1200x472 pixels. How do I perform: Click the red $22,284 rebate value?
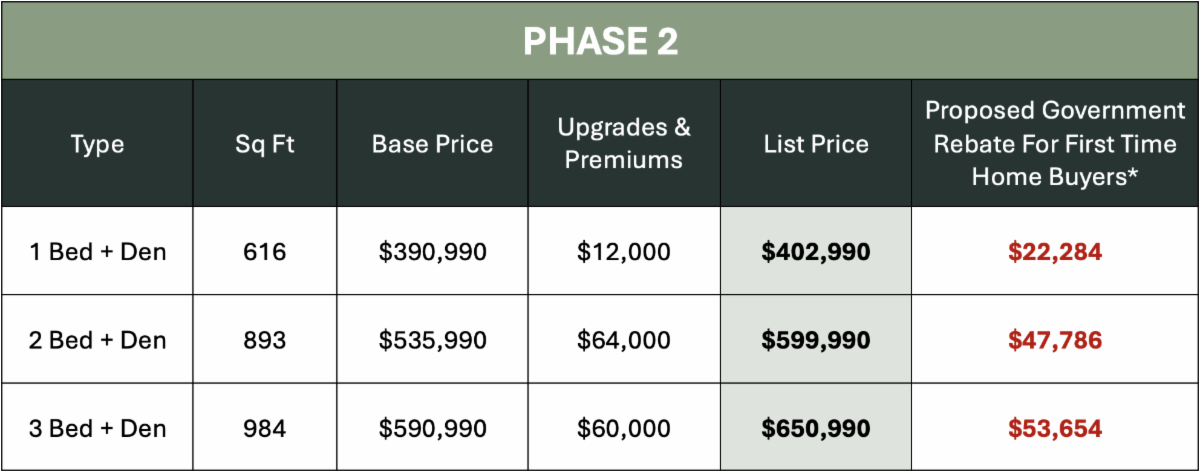pyautogui.click(x=1054, y=252)
